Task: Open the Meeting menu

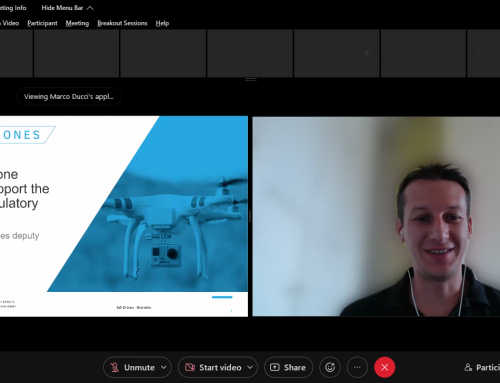Action: (x=77, y=23)
